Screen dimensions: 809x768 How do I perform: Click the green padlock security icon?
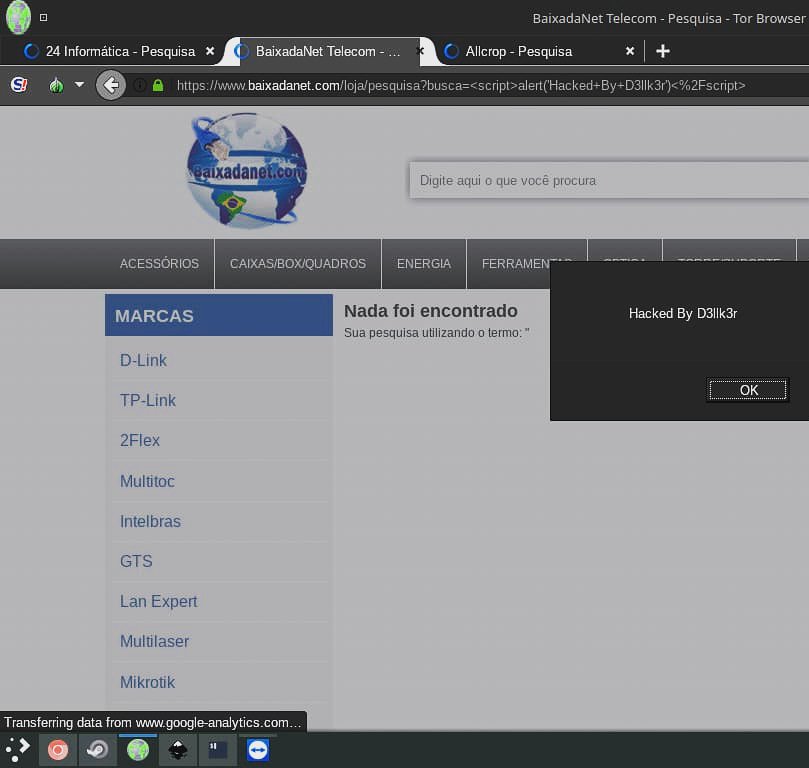158,85
